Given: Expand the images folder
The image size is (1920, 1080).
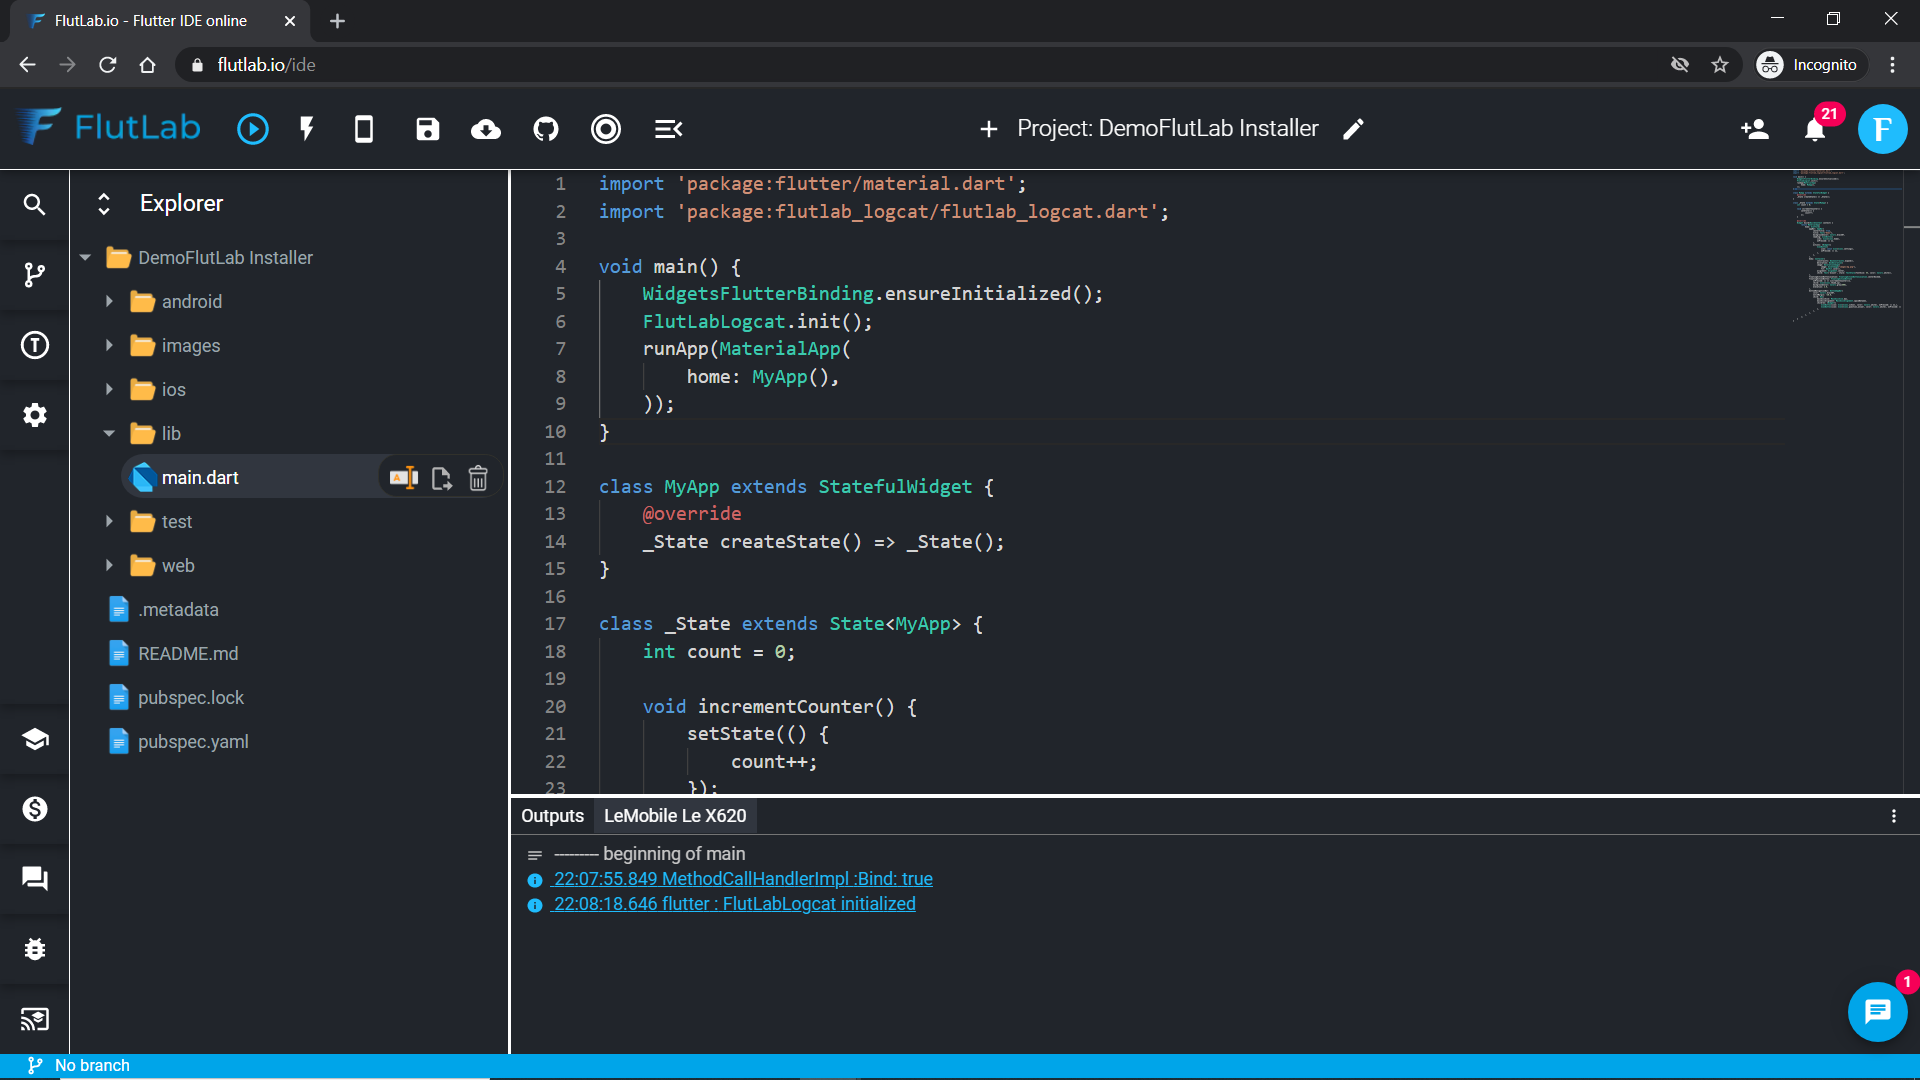Looking at the screenshot, I should 109,346.
